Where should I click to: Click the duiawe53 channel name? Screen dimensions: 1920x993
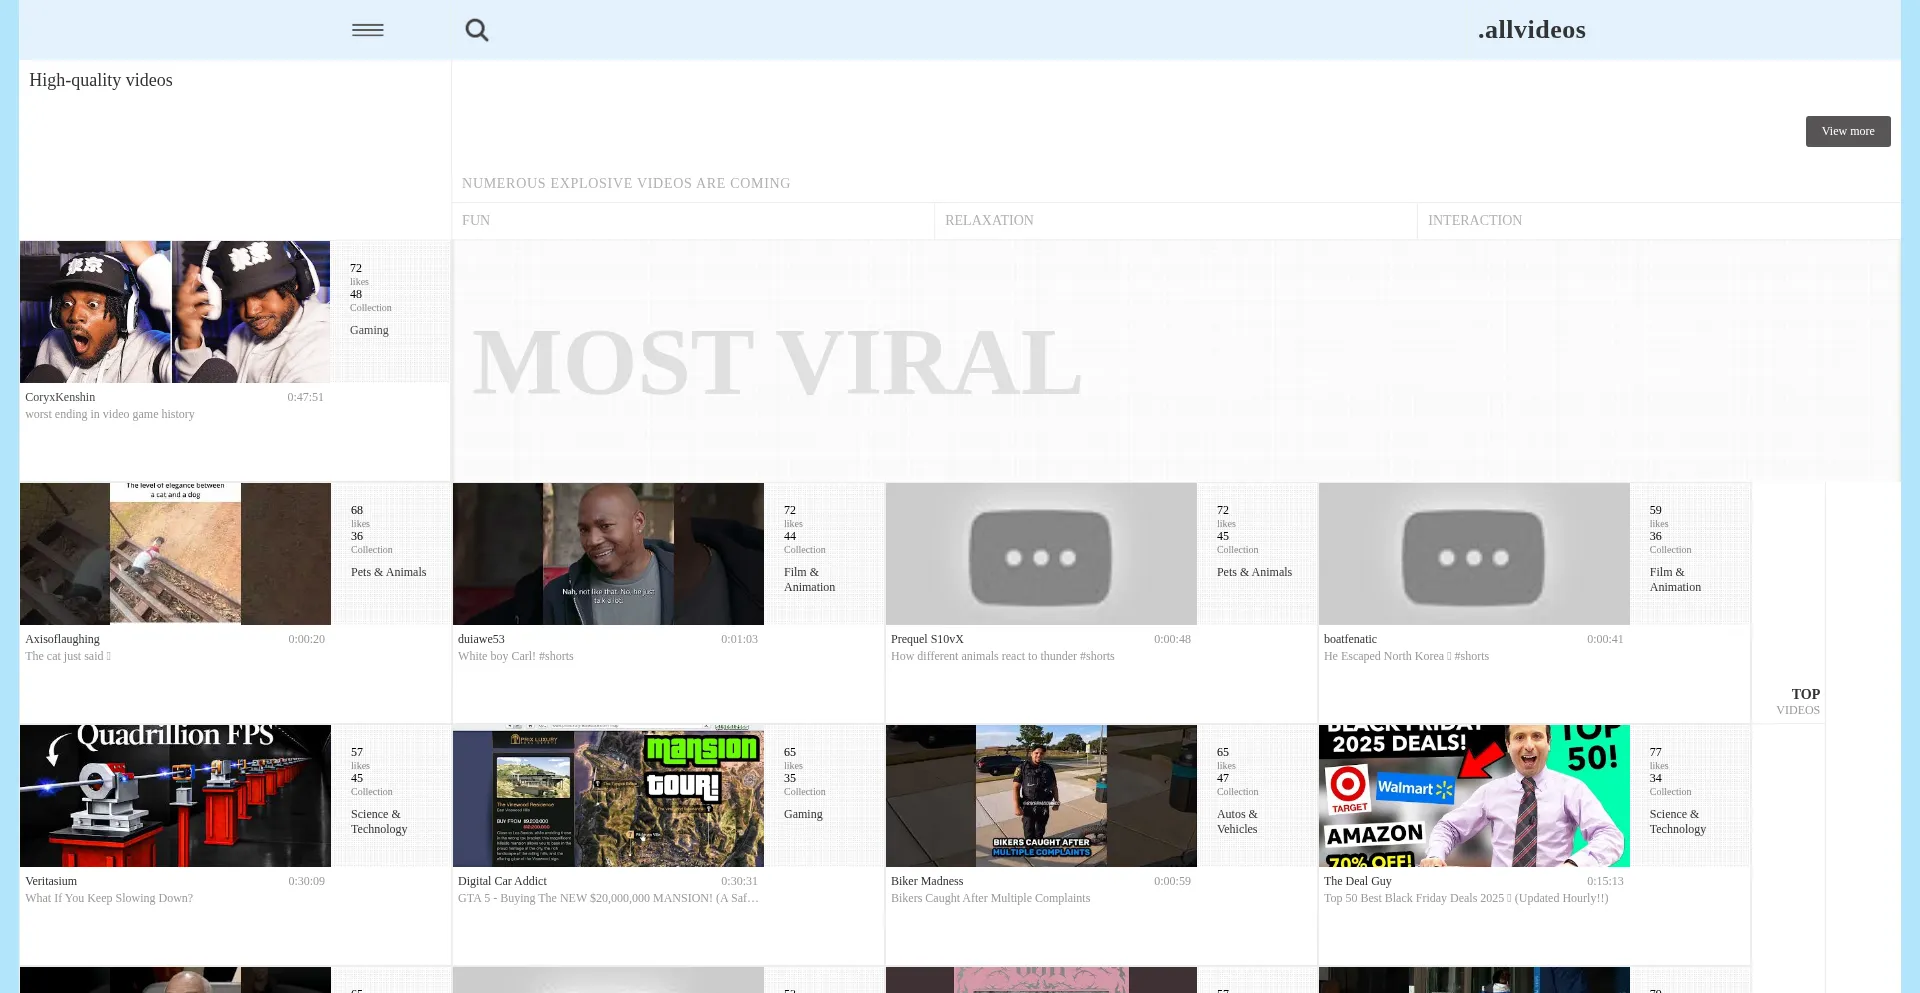coord(481,639)
